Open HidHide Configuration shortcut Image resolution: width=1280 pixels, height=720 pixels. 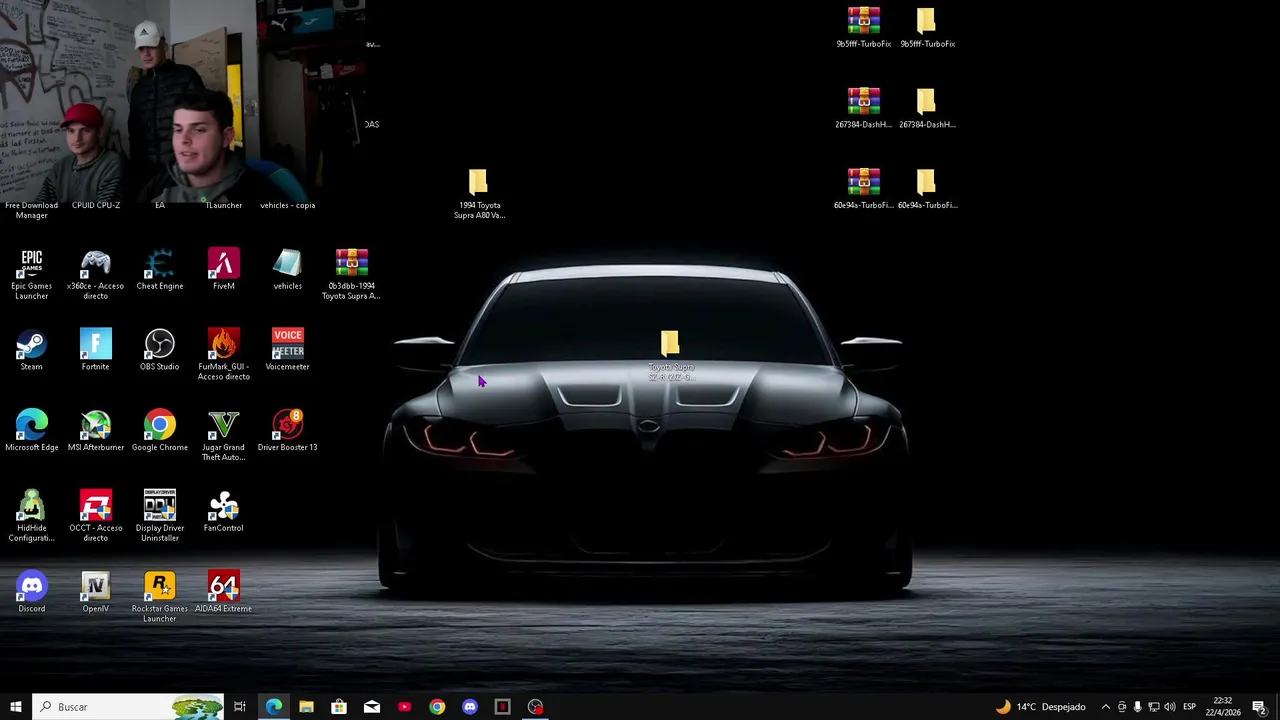tap(32, 516)
